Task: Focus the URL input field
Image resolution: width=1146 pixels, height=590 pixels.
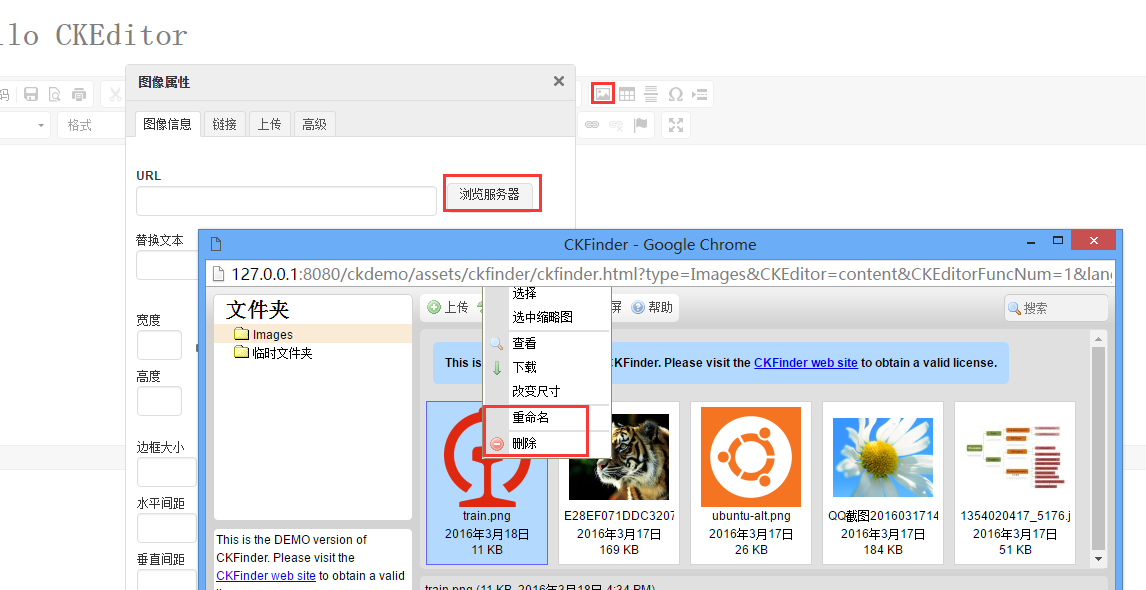Action: [x=286, y=201]
